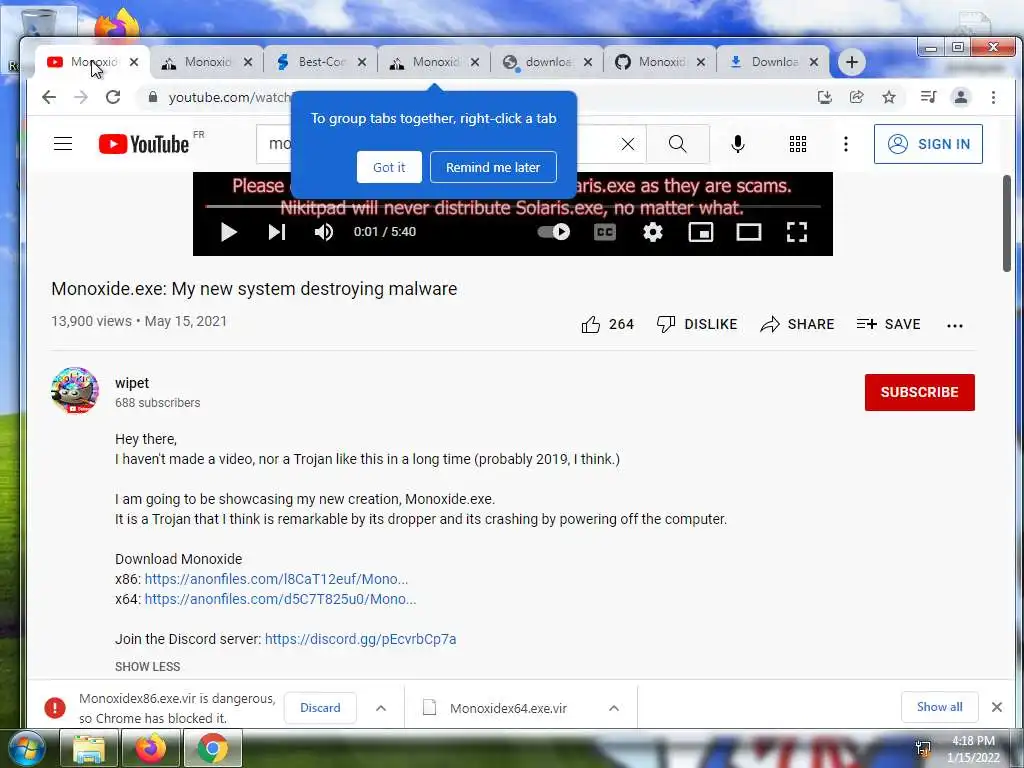Go to YouTube home via the logo
1024x768 pixels.
pos(144,144)
